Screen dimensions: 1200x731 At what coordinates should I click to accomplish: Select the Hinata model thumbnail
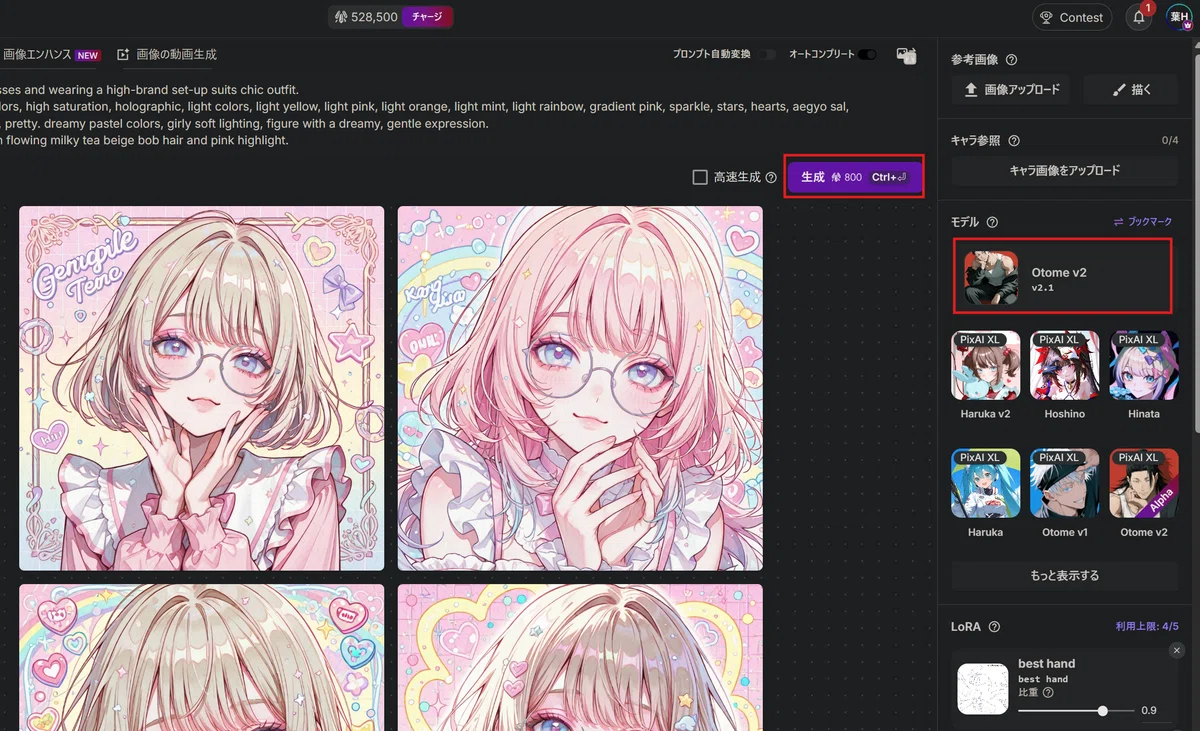coord(1144,366)
